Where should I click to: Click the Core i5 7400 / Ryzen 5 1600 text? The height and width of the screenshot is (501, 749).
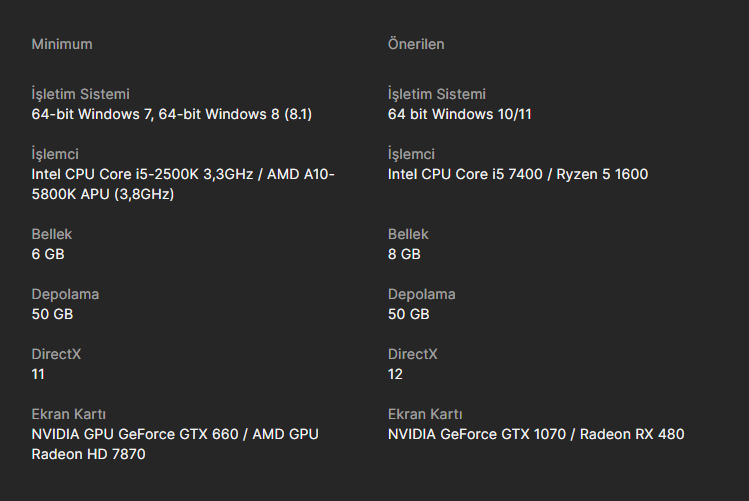tap(517, 174)
